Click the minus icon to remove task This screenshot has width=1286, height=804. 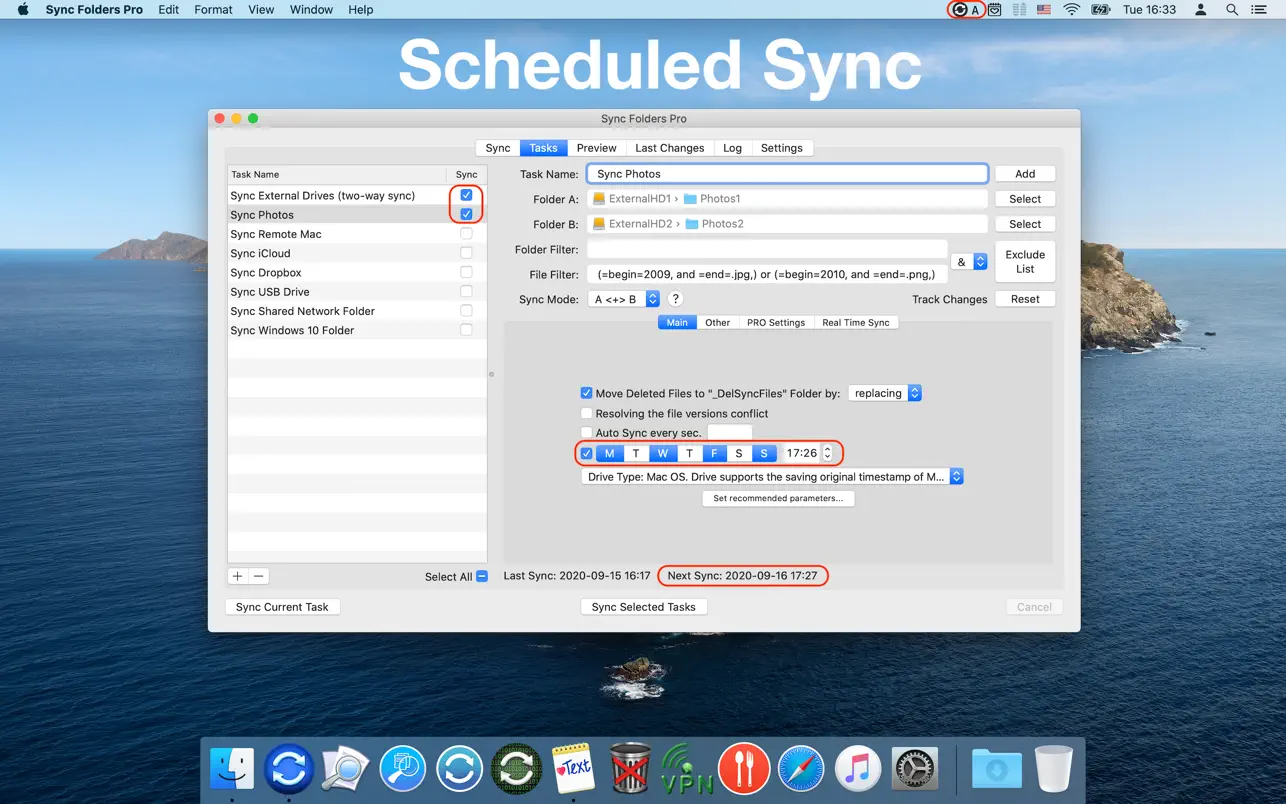pyautogui.click(x=259, y=576)
